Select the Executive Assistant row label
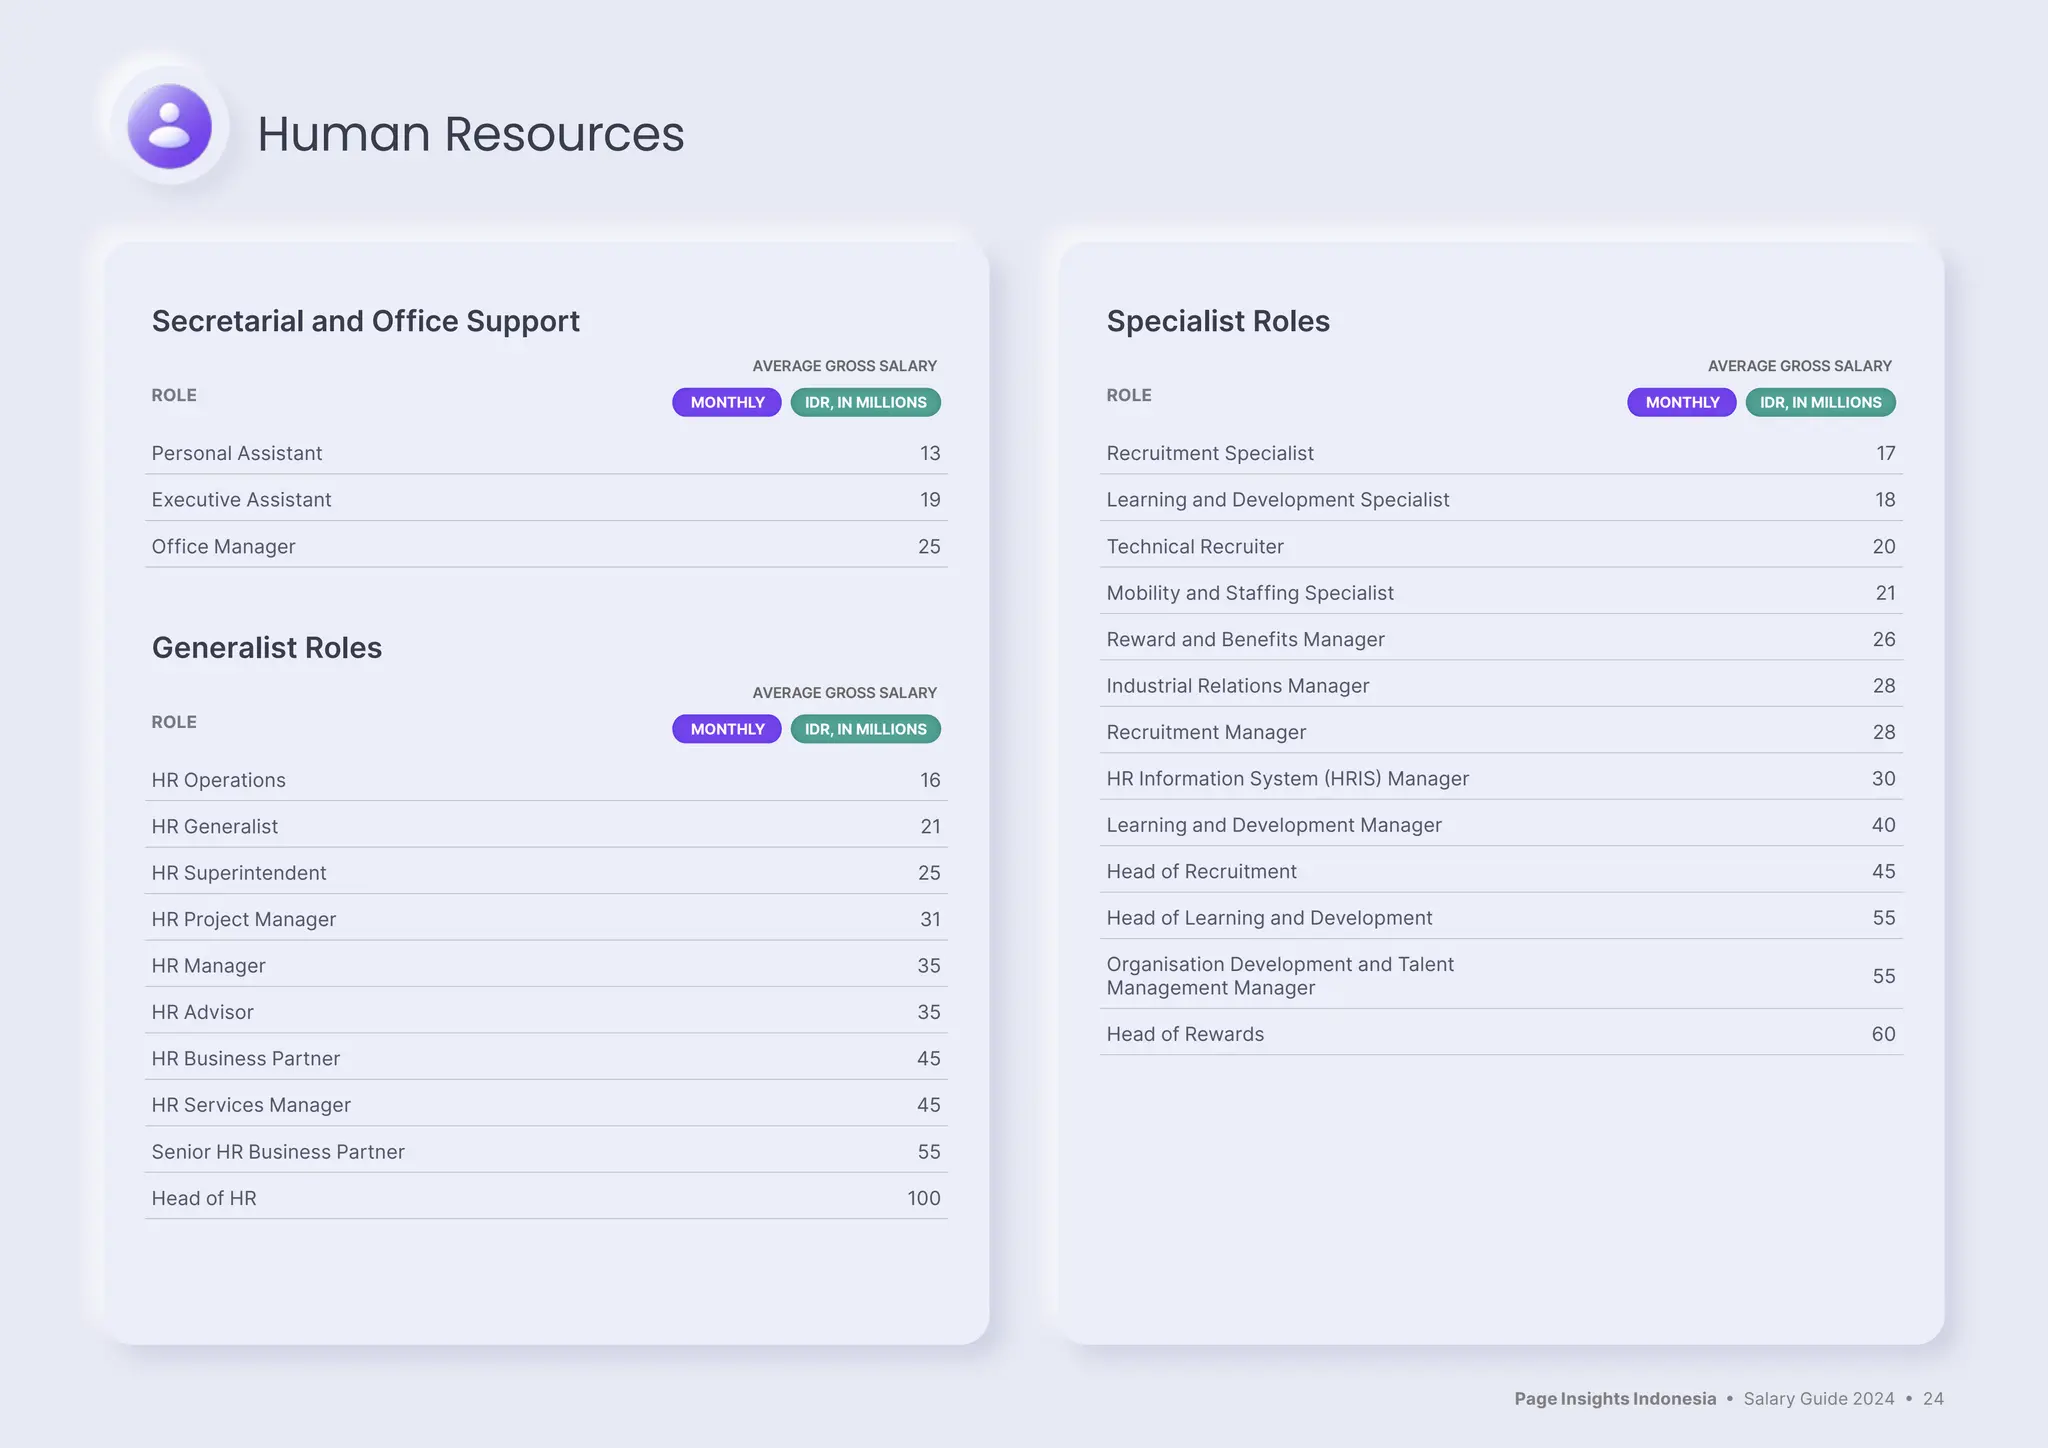 (x=241, y=500)
